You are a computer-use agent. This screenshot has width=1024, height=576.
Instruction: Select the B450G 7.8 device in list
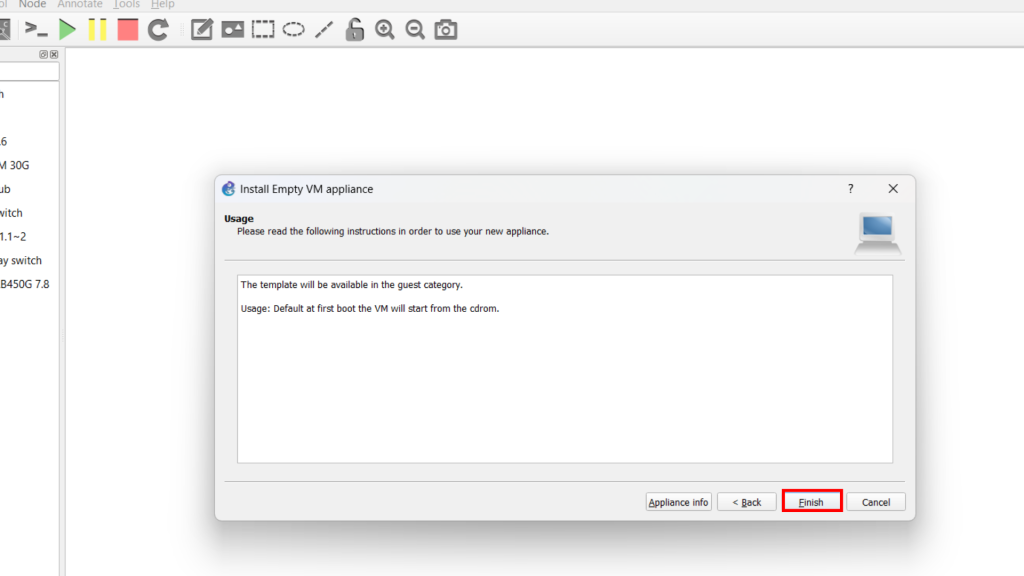(x=24, y=284)
